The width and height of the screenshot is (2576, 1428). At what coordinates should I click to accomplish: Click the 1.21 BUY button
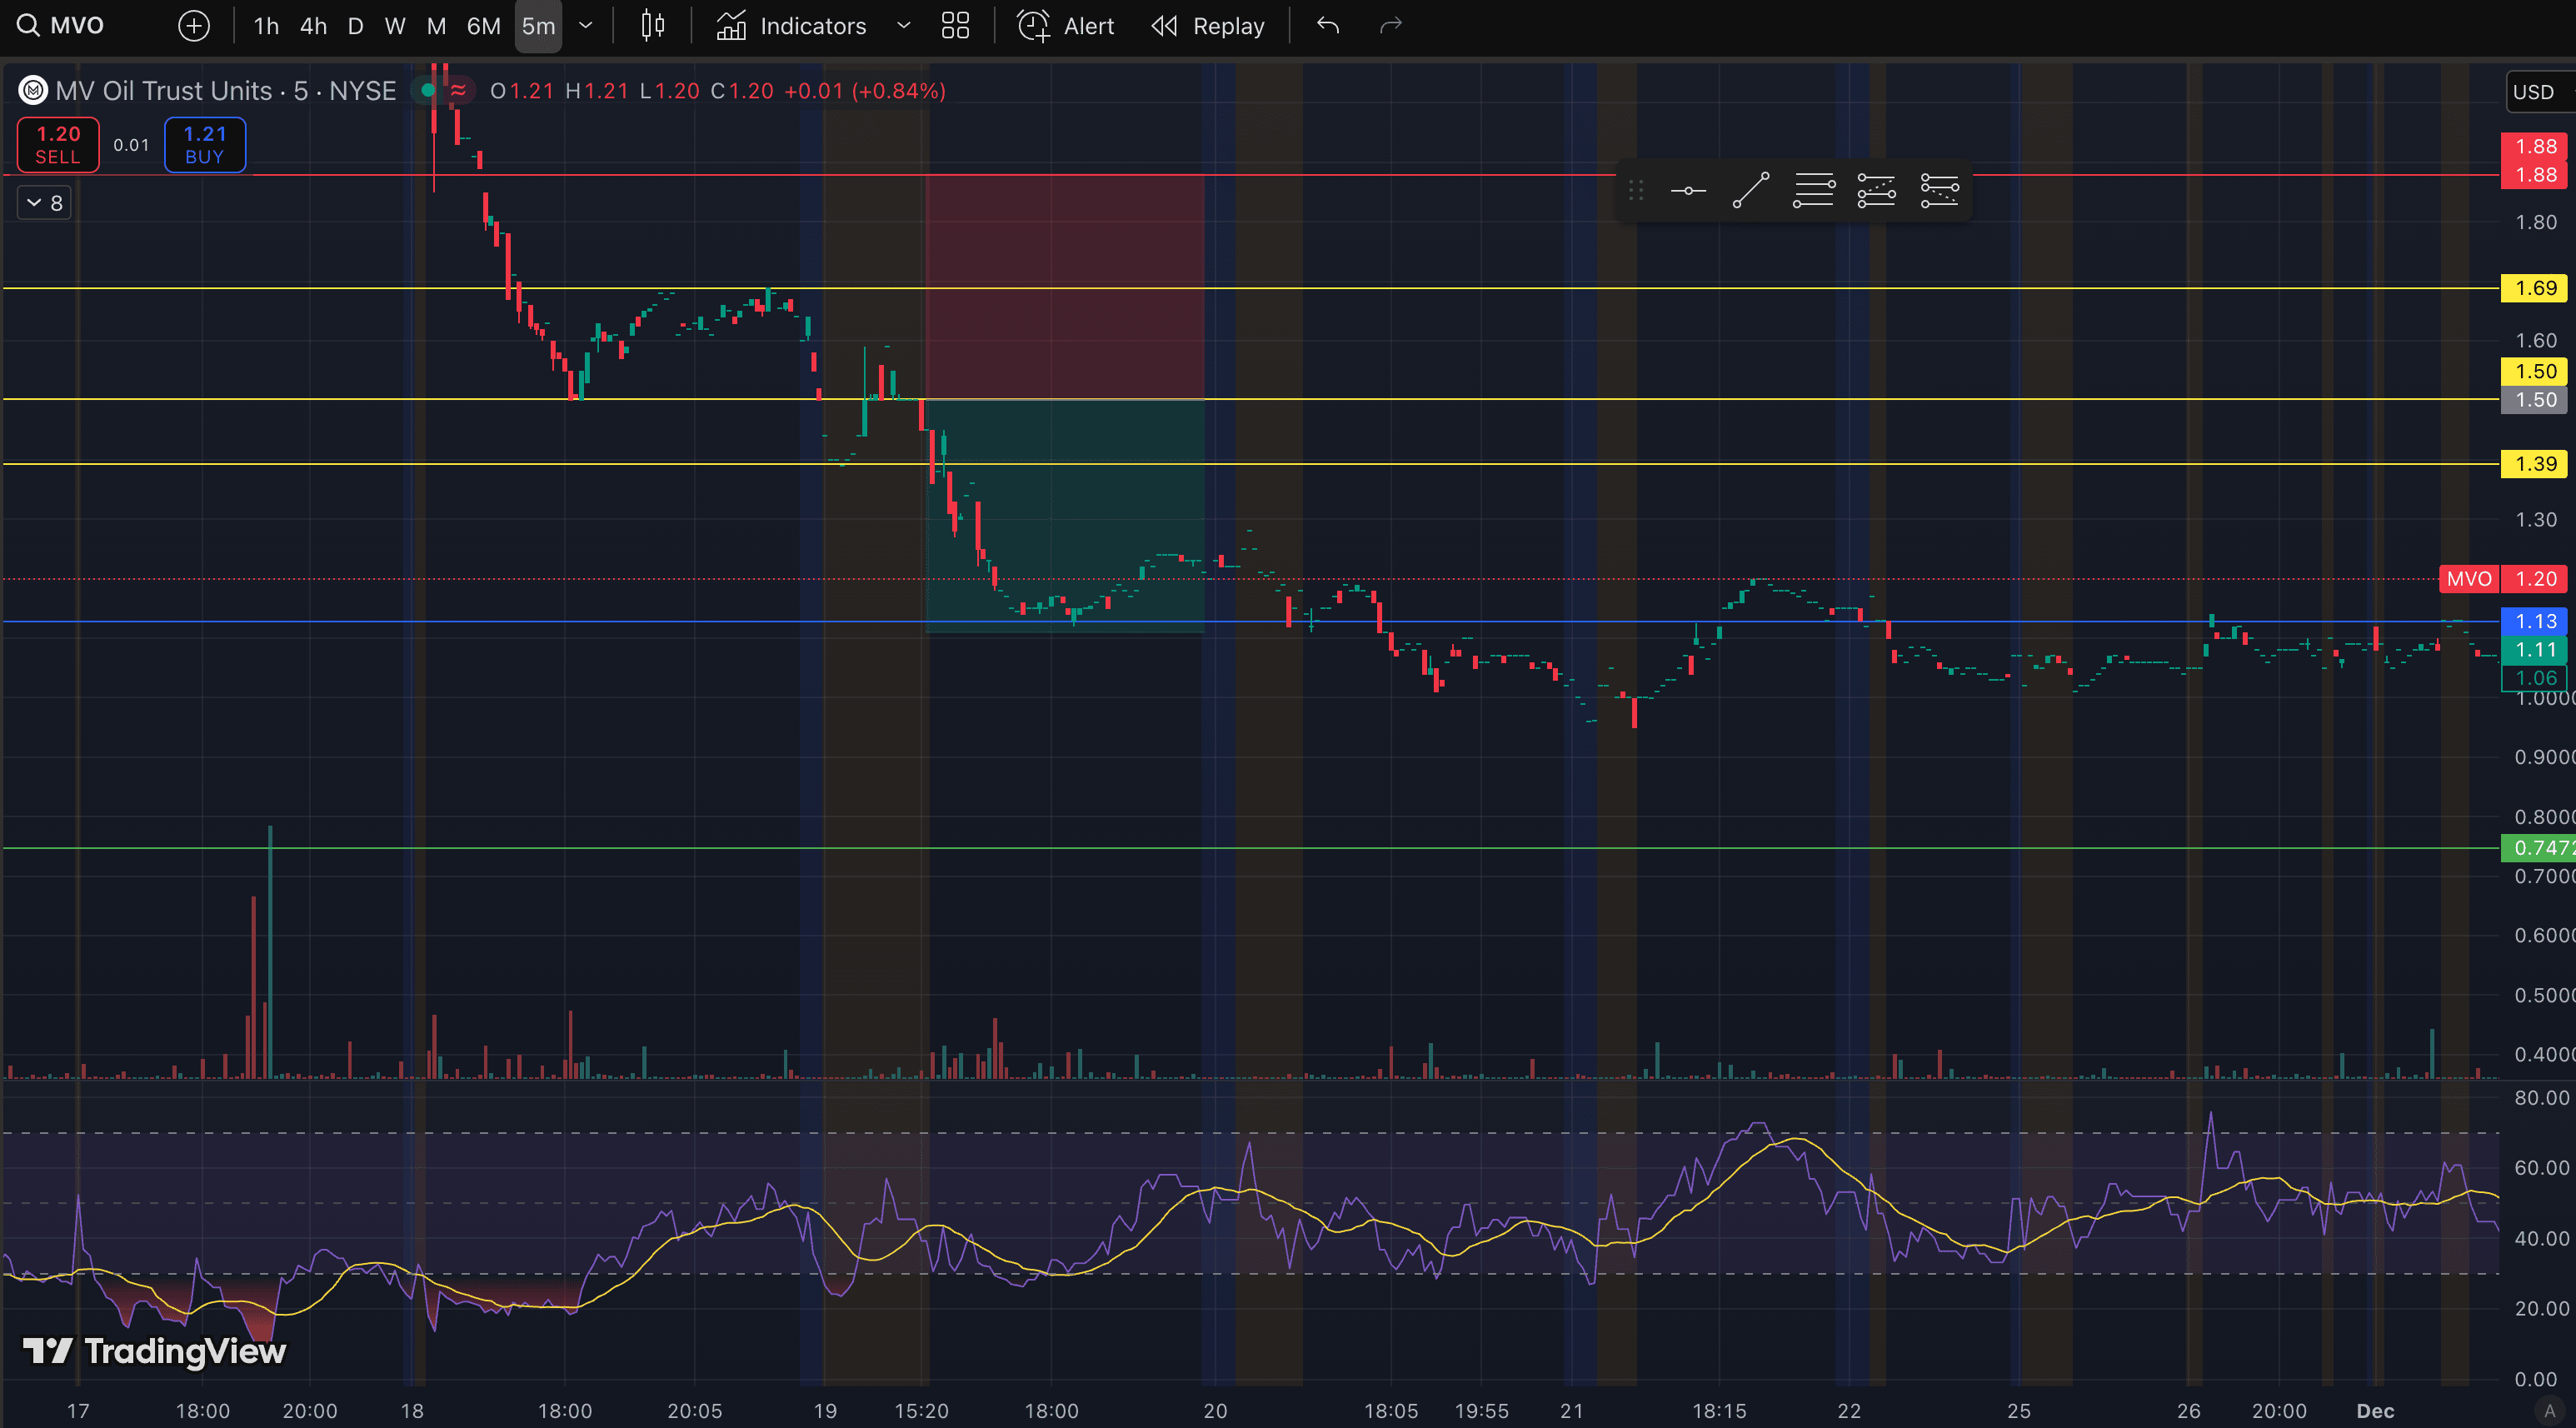coord(205,145)
